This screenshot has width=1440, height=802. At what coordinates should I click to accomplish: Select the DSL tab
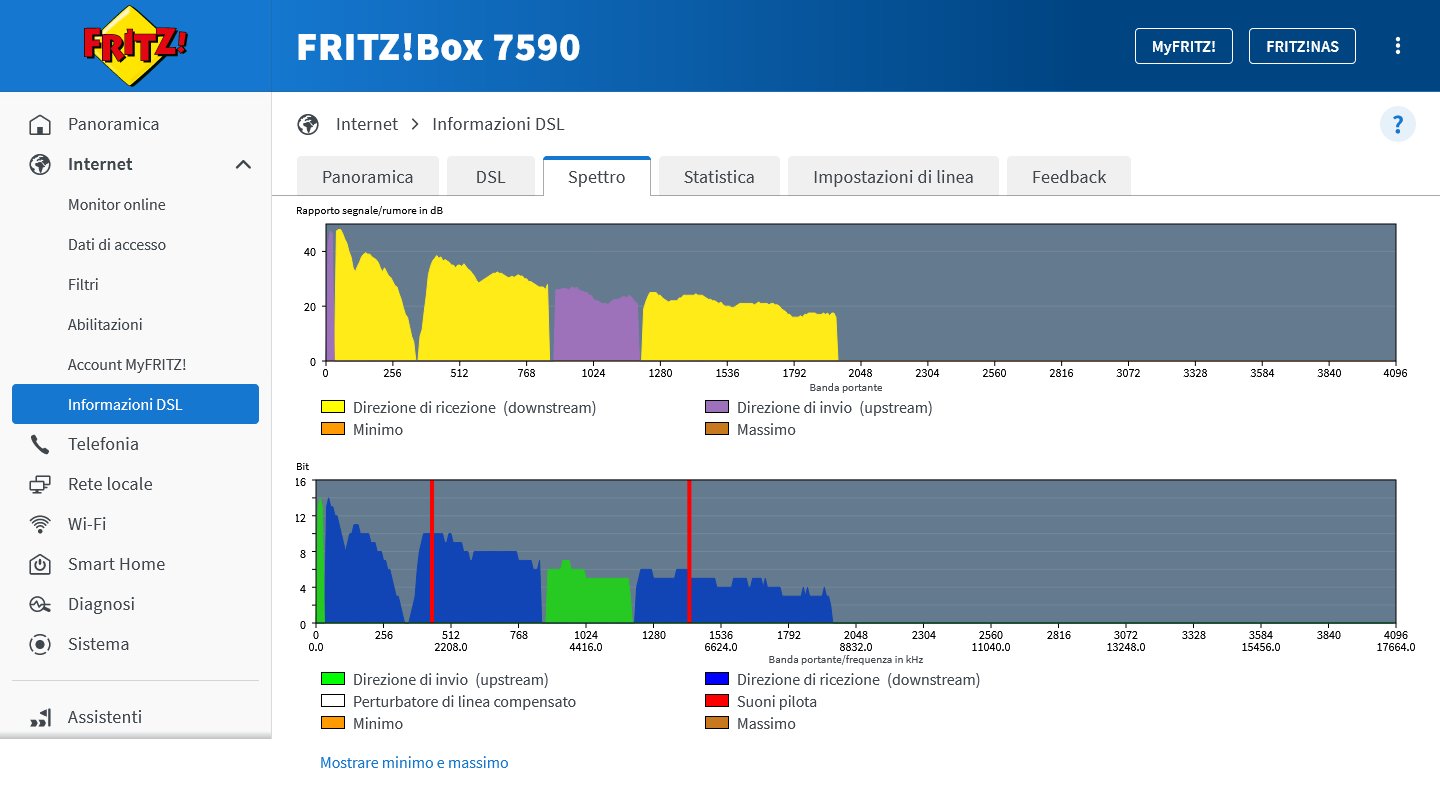pyautogui.click(x=490, y=177)
